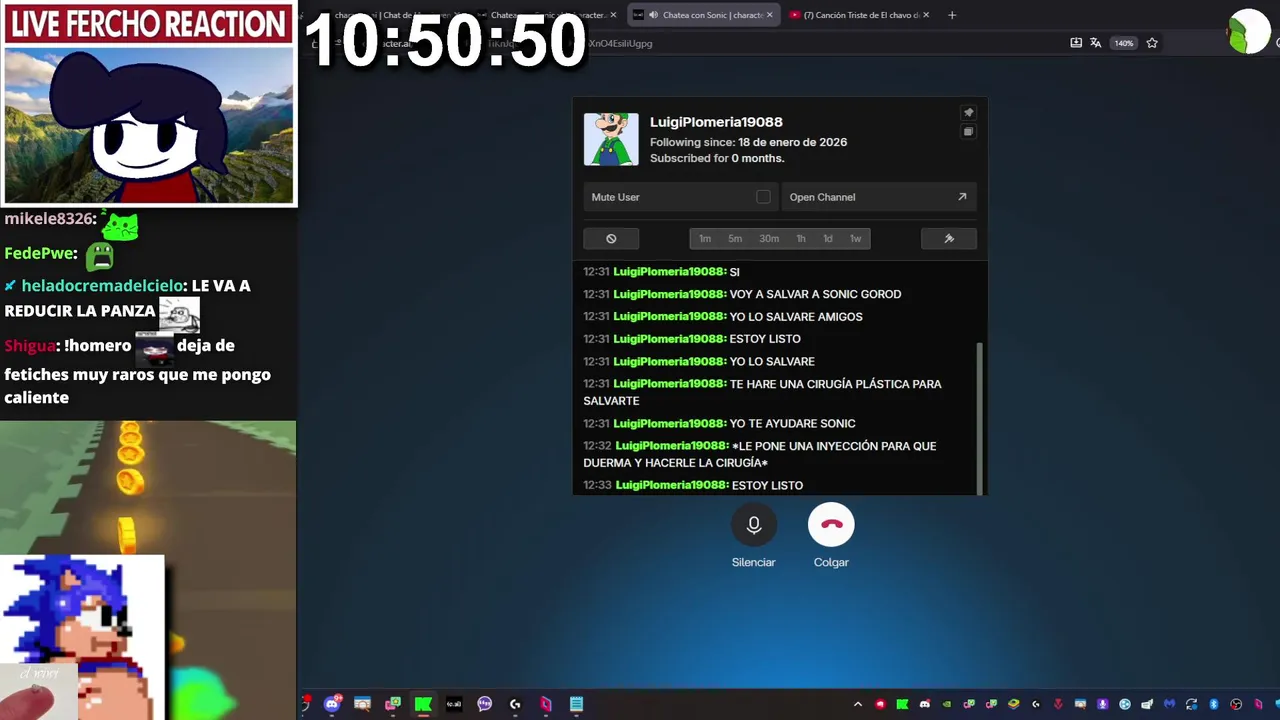Click mikele8326 username in chat overlay
Viewport: 1280px width, 720px height.
pyautogui.click(x=50, y=219)
